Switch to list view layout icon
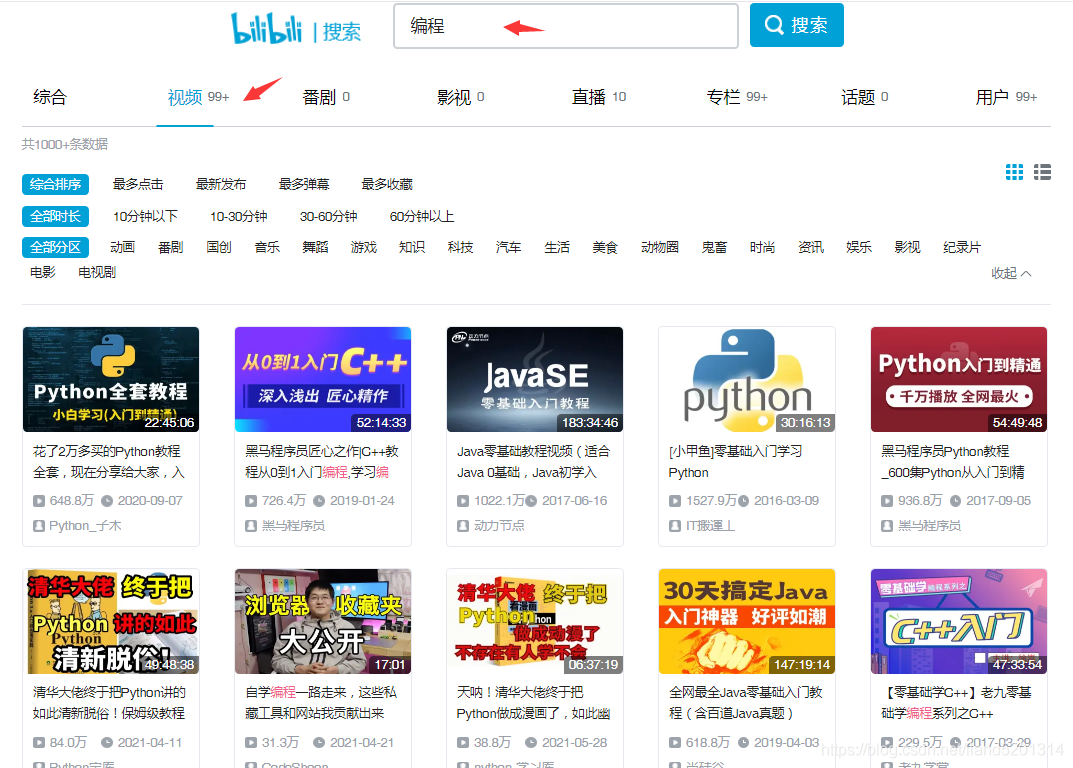 click(1042, 172)
